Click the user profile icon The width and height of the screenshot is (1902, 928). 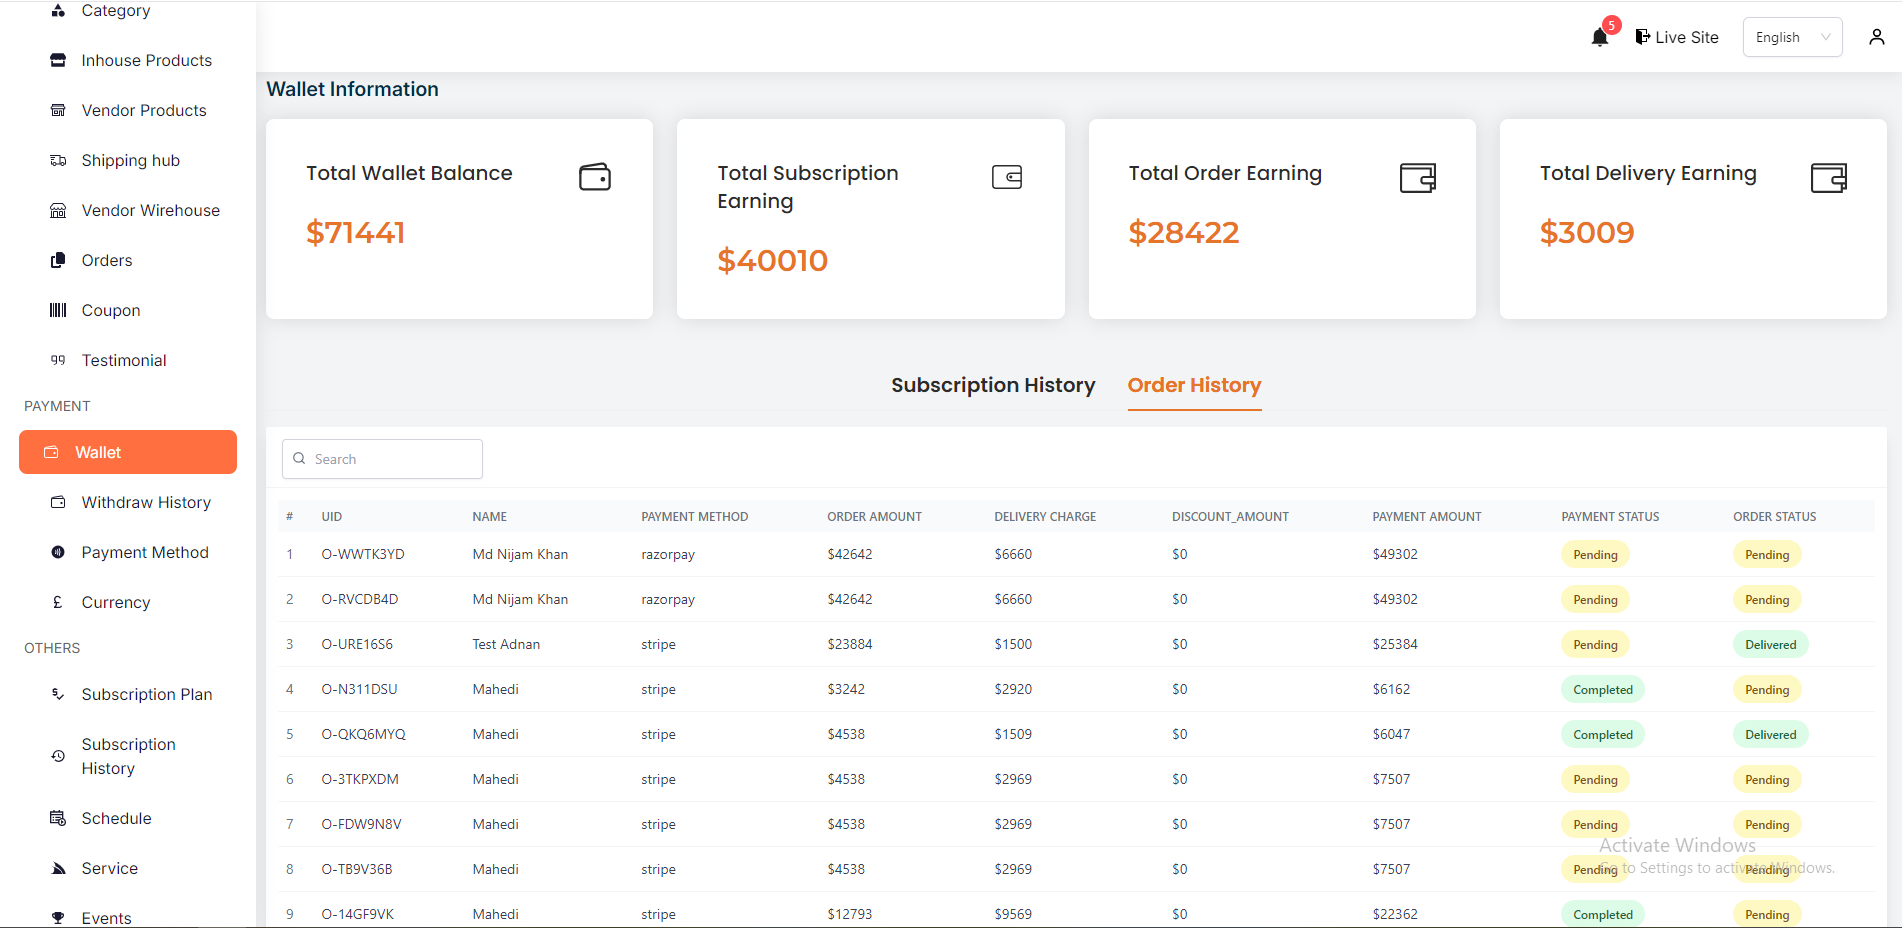1876,37
